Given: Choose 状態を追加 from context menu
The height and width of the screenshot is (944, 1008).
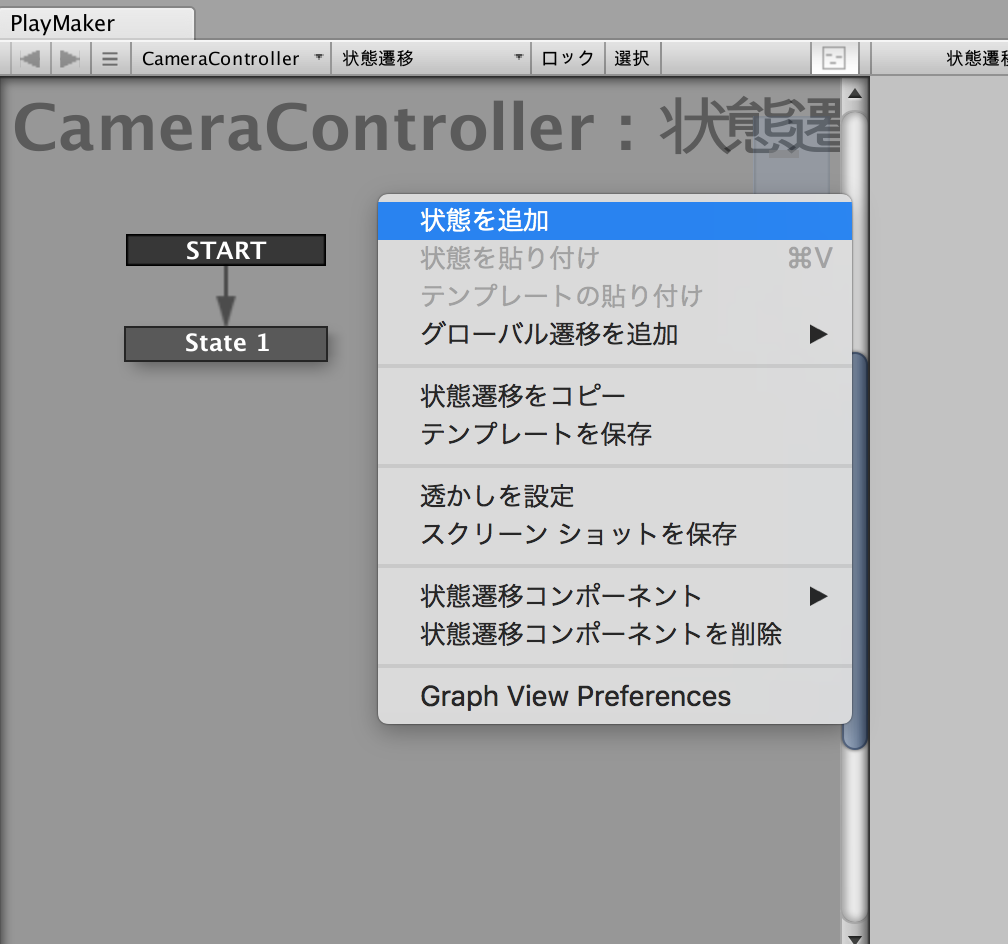Looking at the screenshot, I should coord(615,221).
